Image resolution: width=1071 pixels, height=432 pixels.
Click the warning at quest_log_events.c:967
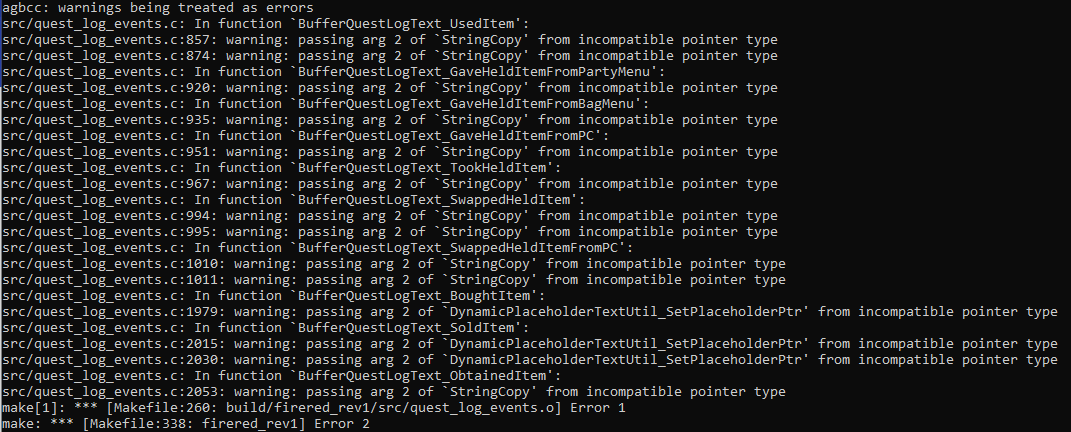coord(390,184)
